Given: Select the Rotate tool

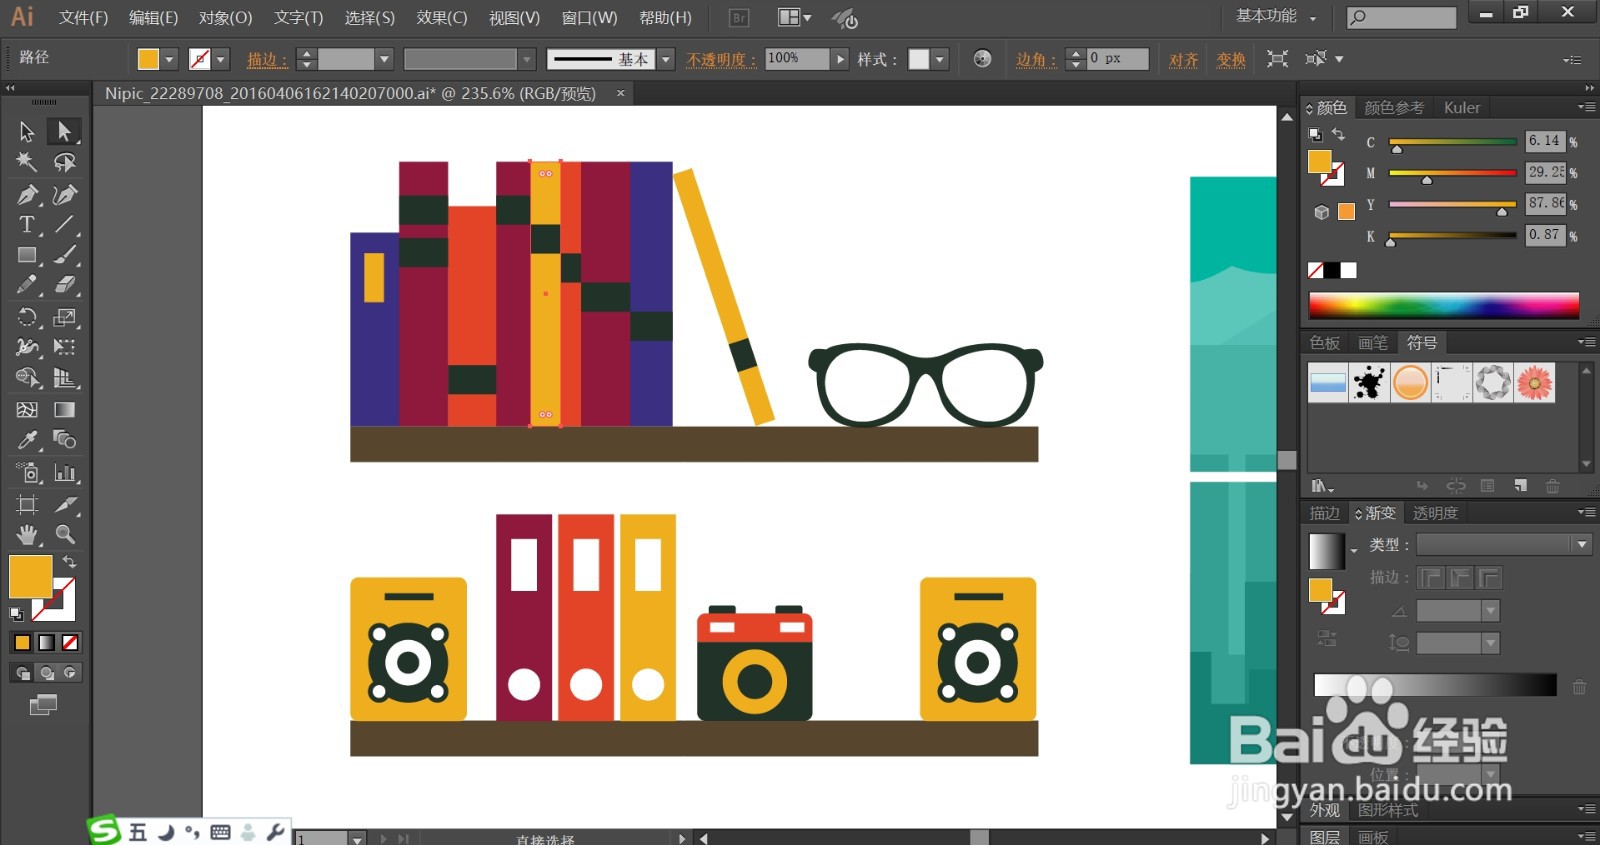Looking at the screenshot, I should 27,317.
